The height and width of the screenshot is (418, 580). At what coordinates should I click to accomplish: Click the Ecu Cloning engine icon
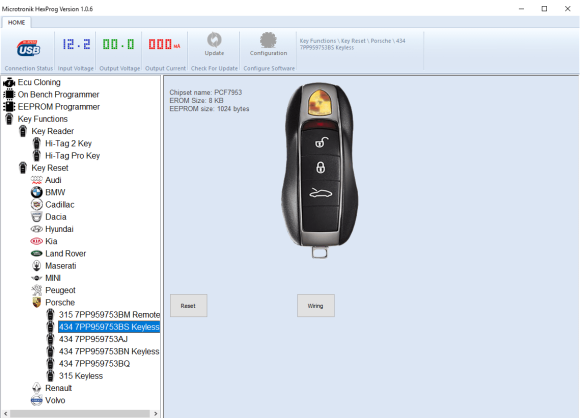pos(9,82)
